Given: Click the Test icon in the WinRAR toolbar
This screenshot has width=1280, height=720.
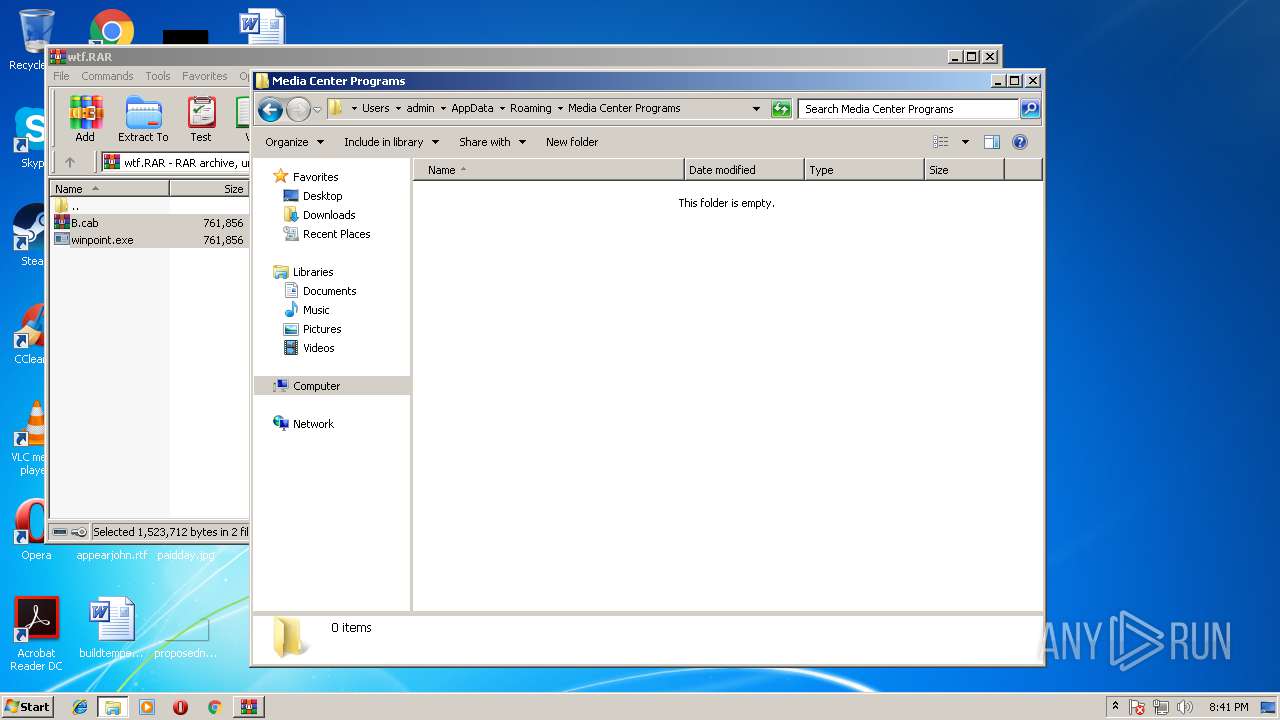Looking at the screenshot, I should (201, 119).
